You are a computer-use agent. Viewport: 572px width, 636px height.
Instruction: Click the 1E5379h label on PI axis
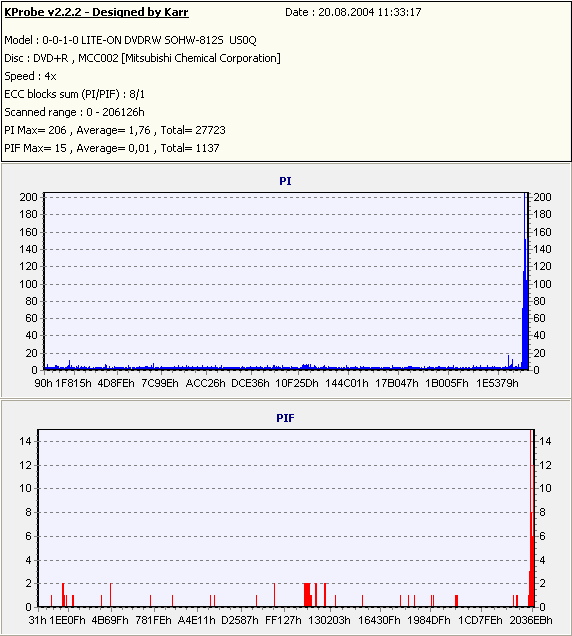click(x=497, y=383)
